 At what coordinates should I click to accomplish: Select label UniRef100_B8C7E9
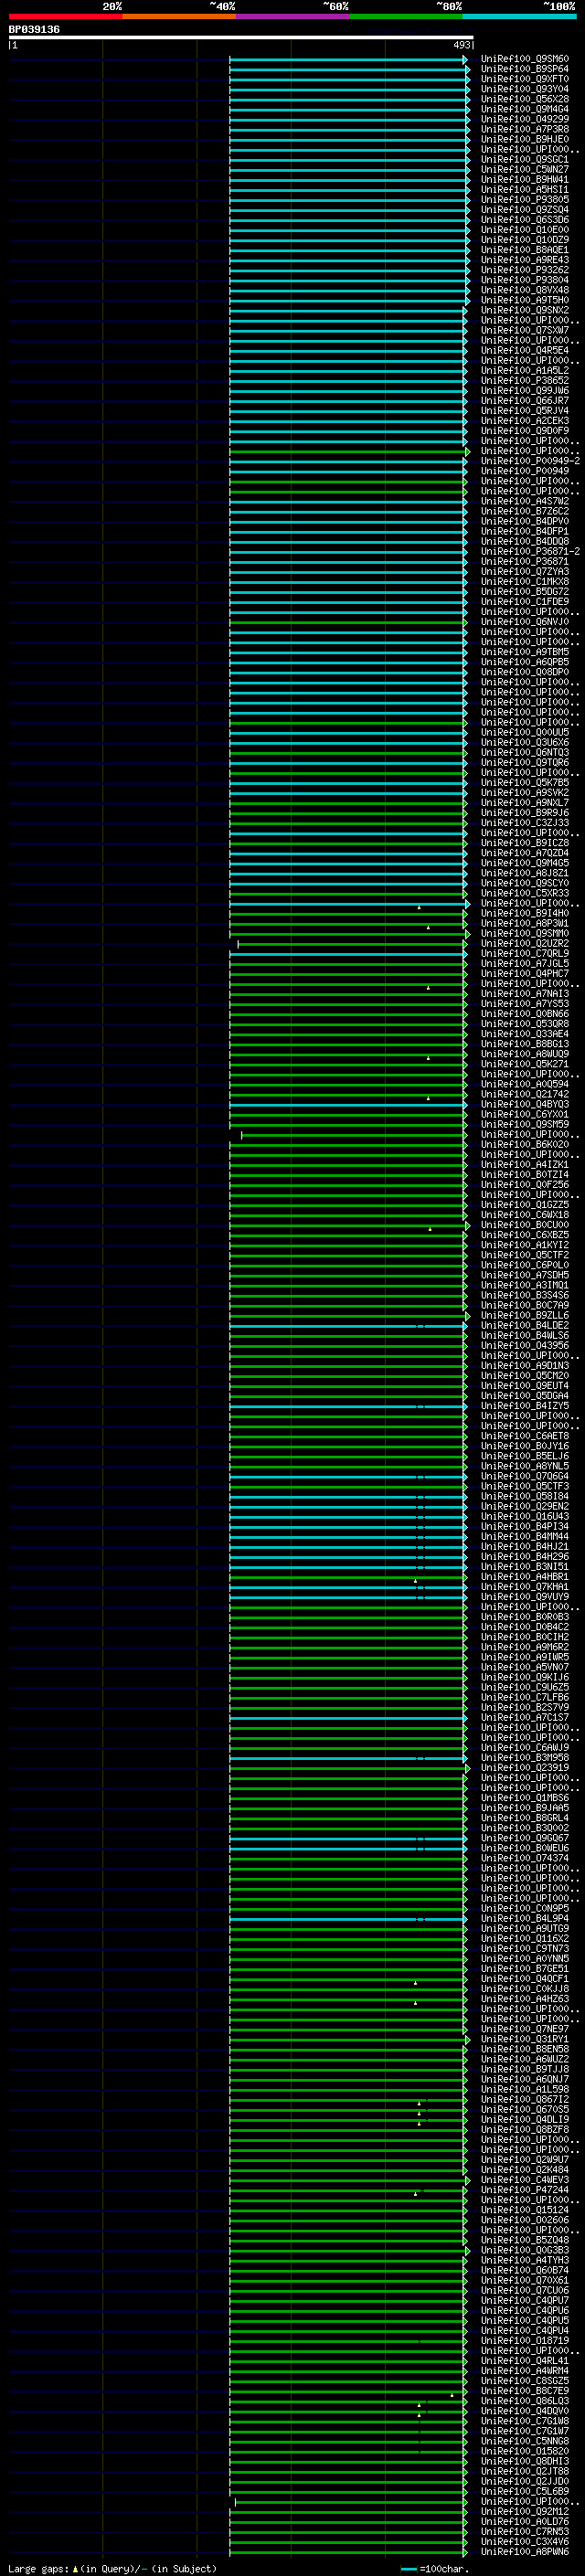[x=524, y=2390]
